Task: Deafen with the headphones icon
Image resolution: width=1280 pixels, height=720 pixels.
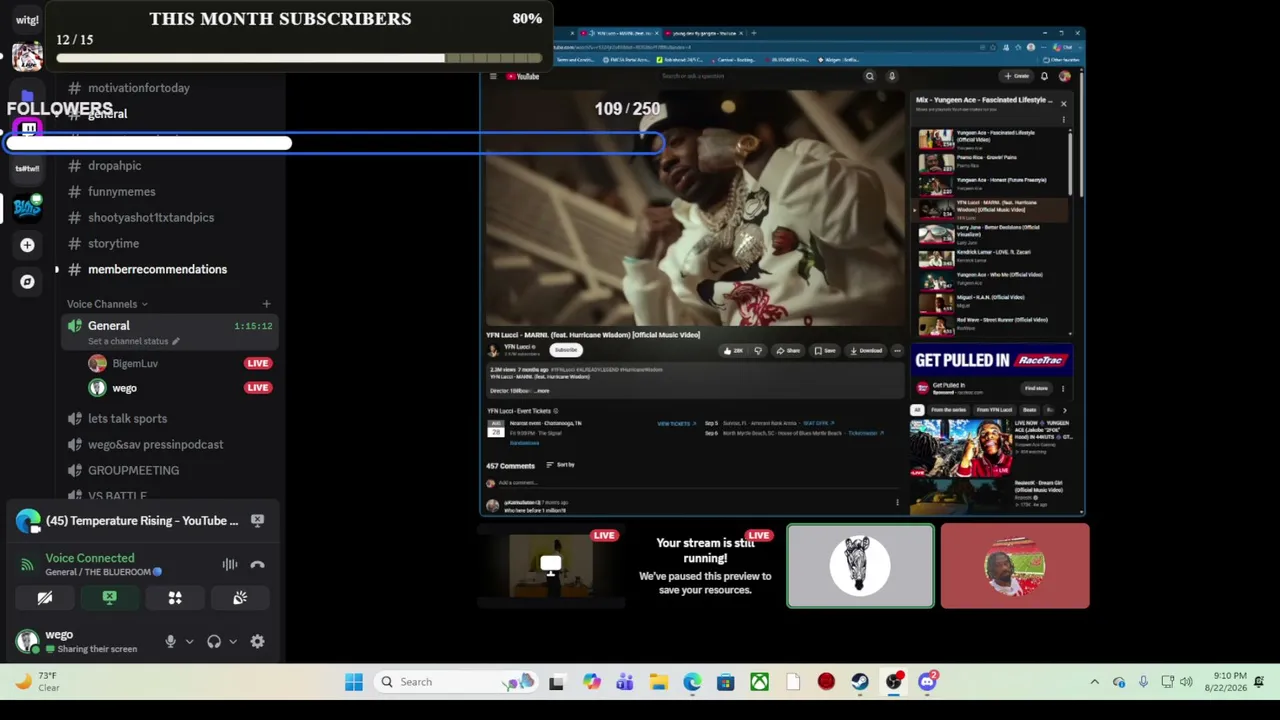Action: [x=214, y=642]
